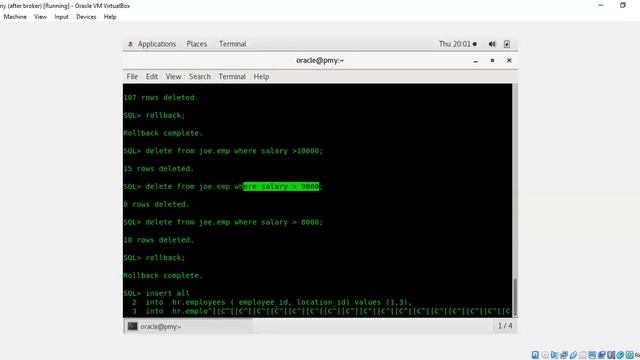Click the Applications foot logo icon

click(x=130, y=44)
